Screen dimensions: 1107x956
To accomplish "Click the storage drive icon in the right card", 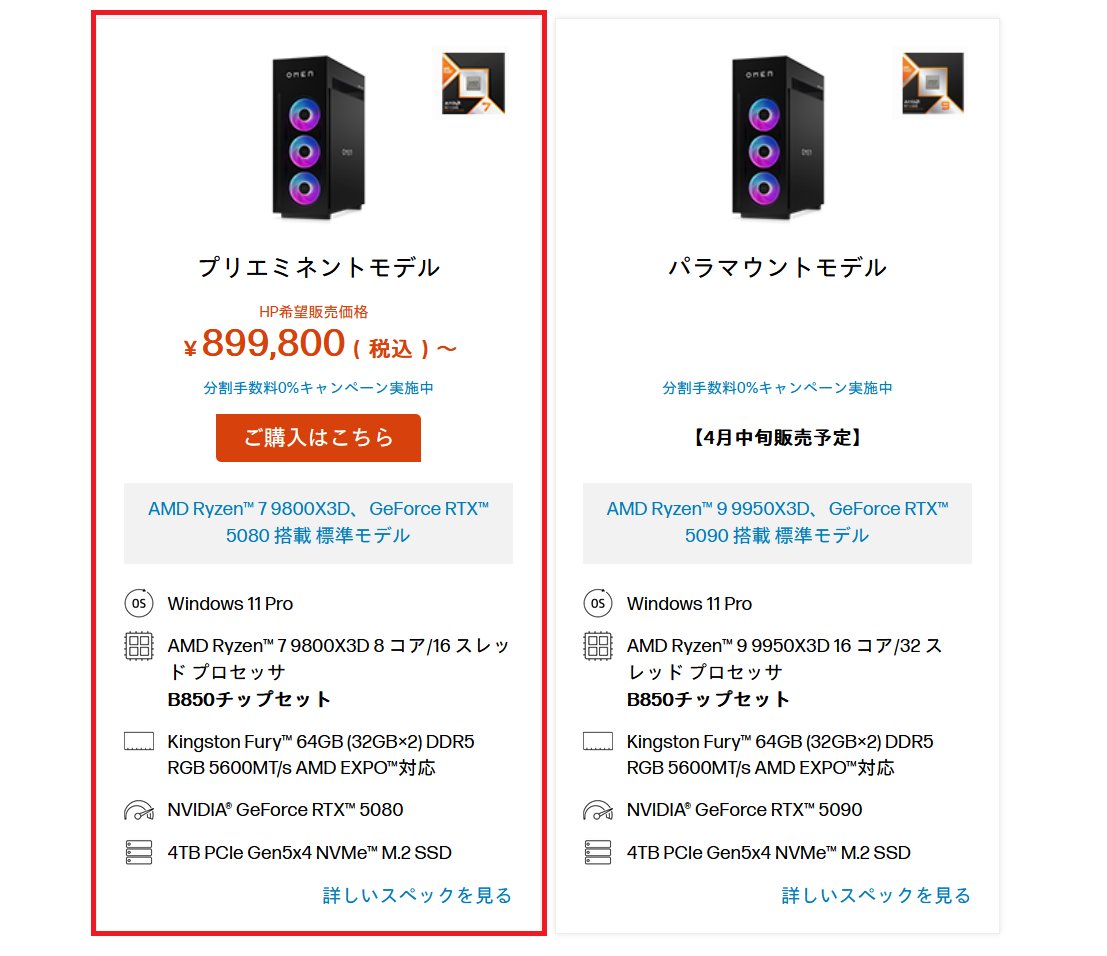I will [x=598, y=853].
